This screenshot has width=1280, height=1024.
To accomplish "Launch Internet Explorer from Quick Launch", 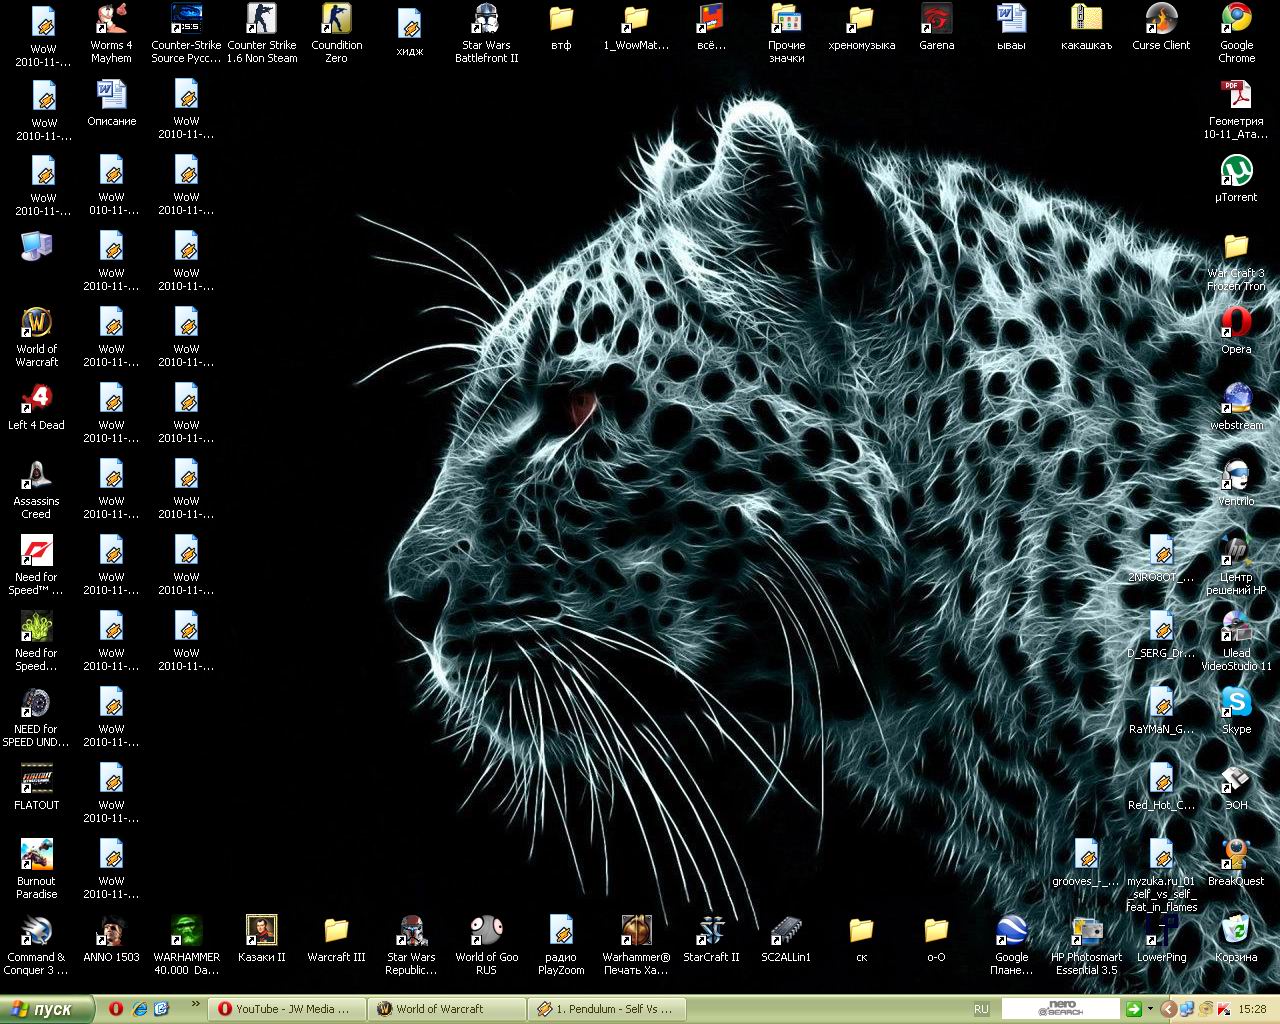I will [x=140, y=1009].
